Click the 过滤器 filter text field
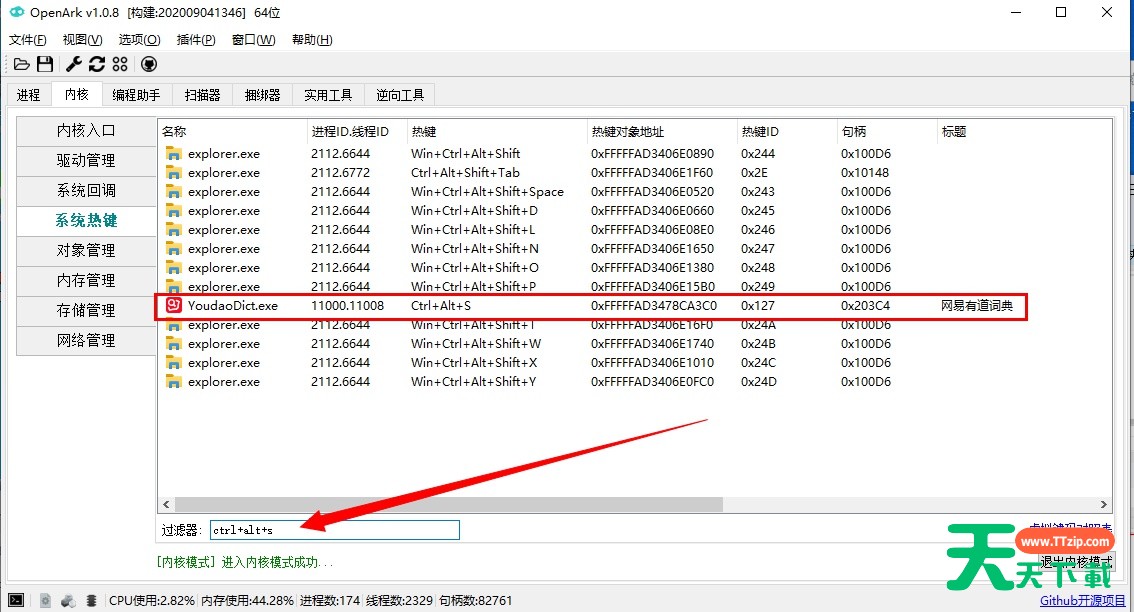 click(x=333, y=530)
